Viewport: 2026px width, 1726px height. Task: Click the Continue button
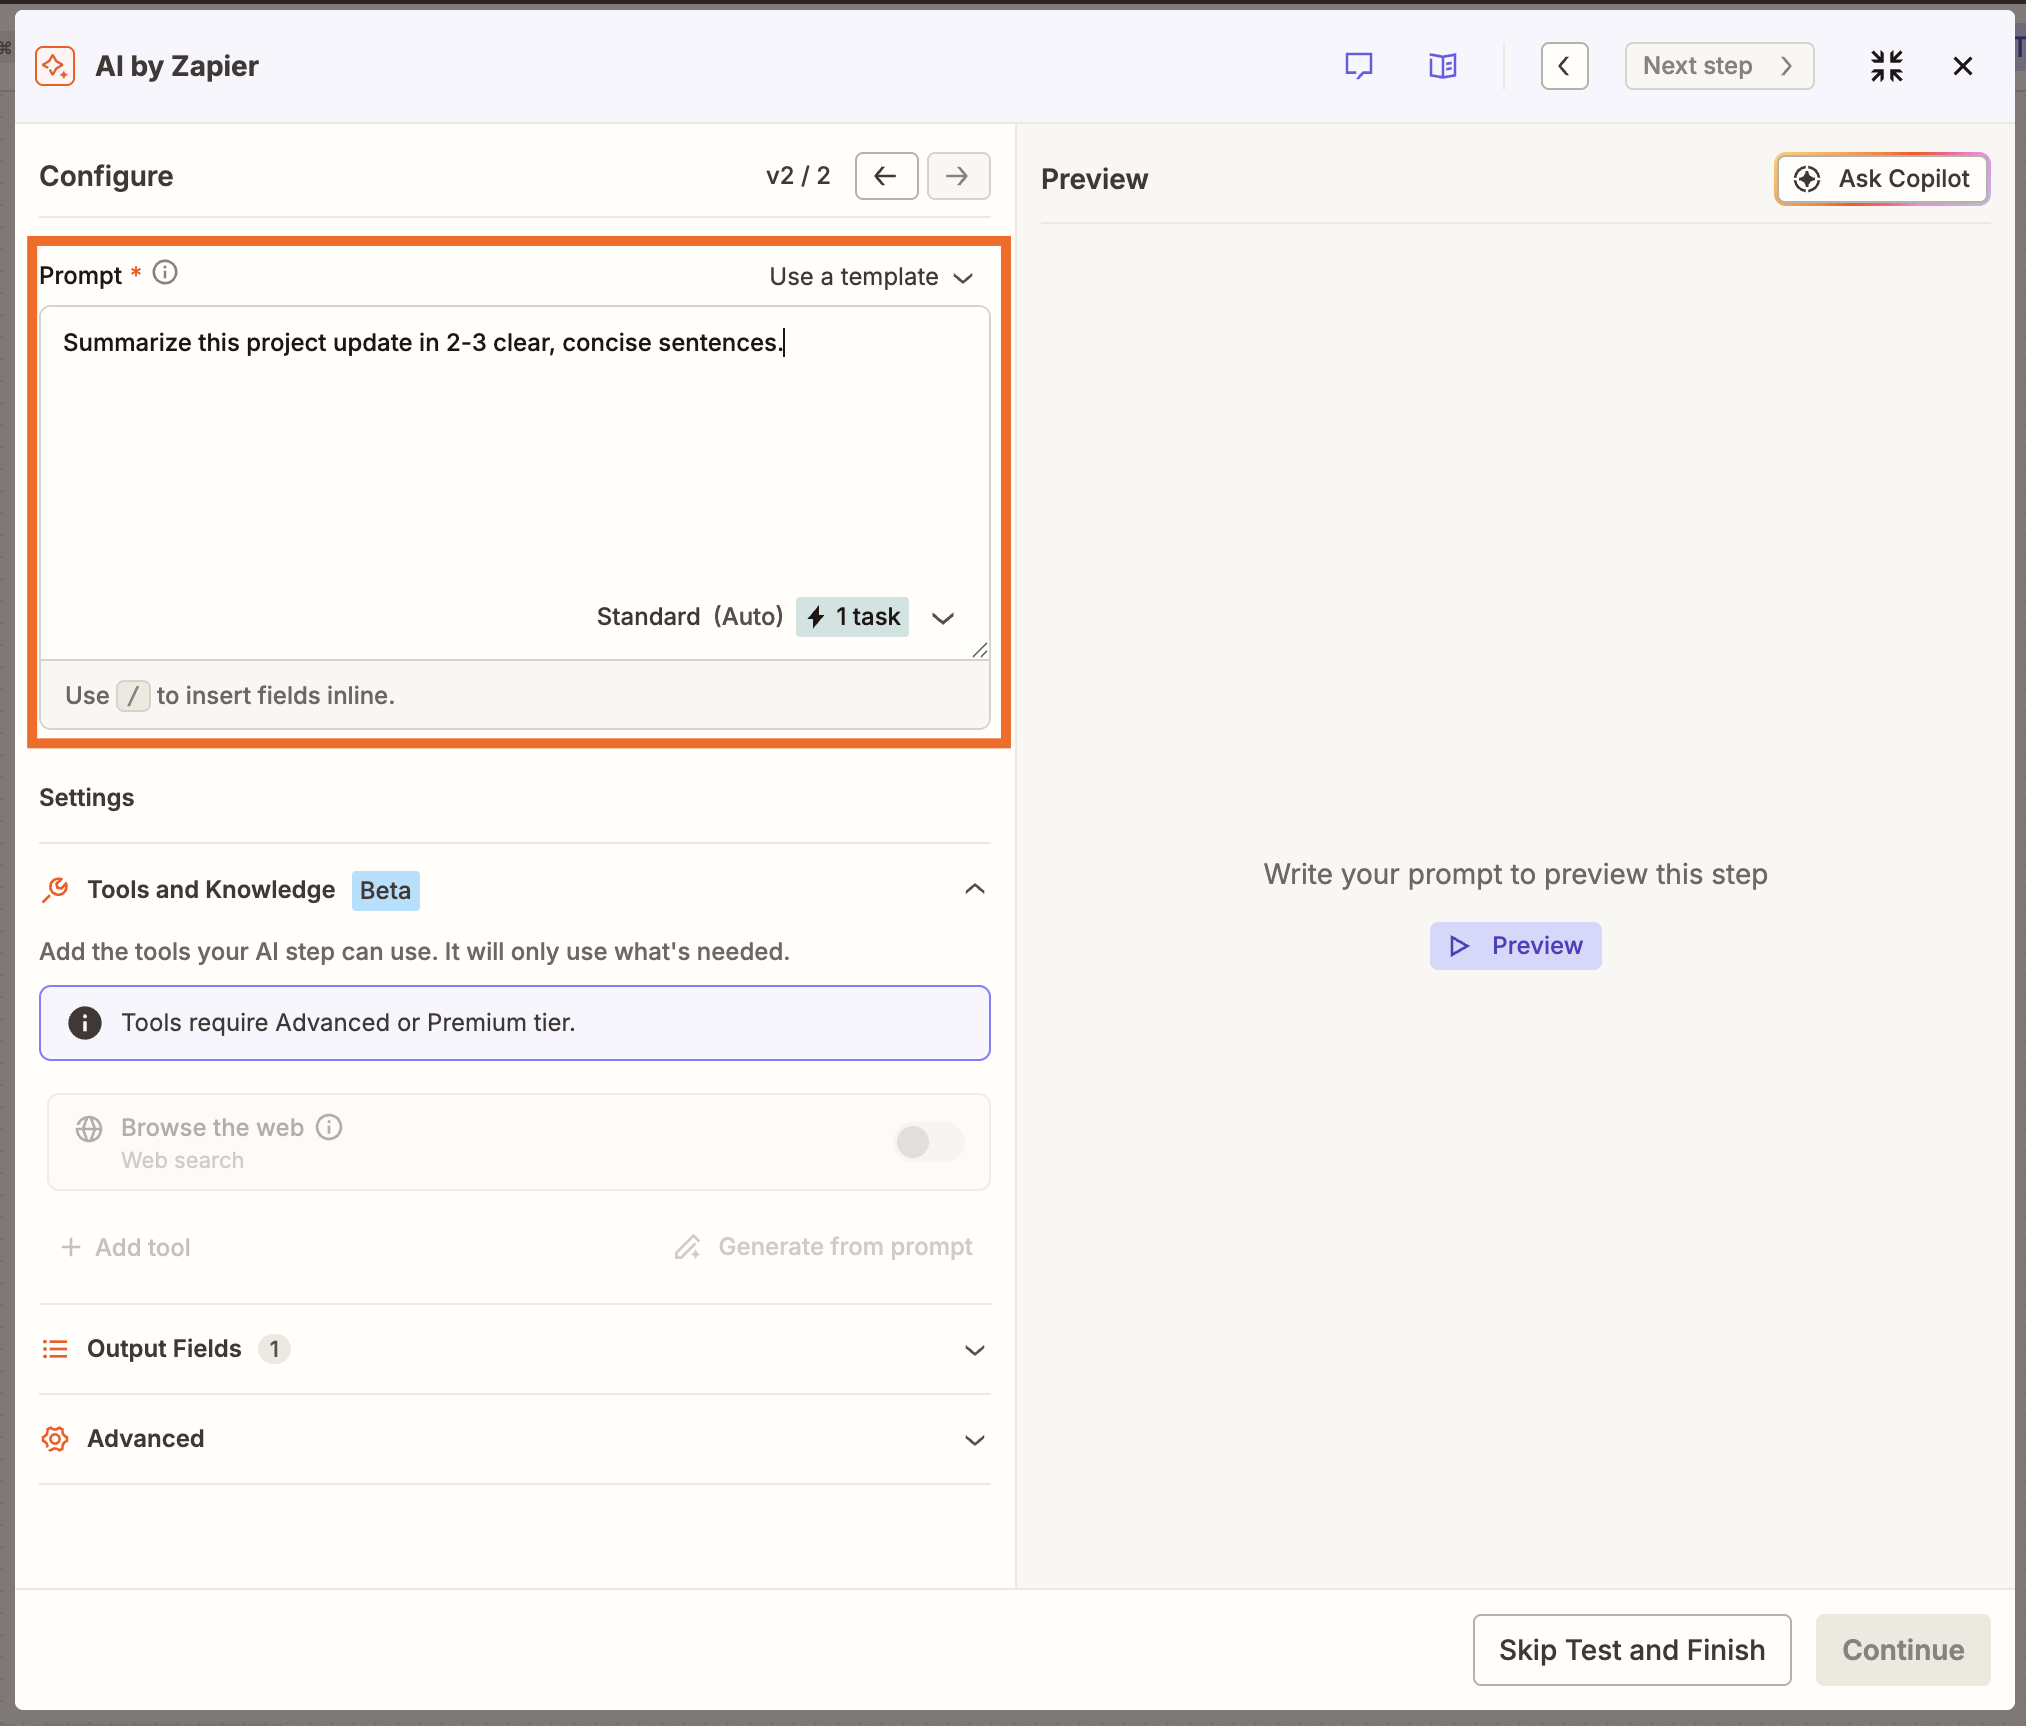click(1903, 1650)
